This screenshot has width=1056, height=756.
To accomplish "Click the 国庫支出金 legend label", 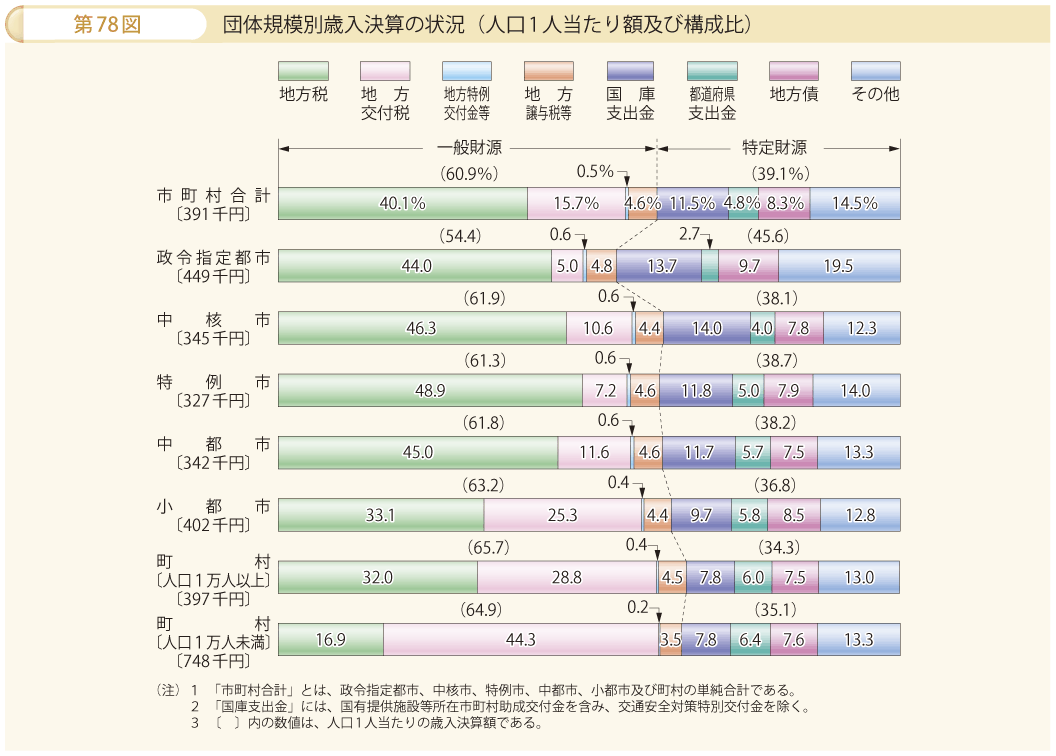I will click(x=630, y=104).
